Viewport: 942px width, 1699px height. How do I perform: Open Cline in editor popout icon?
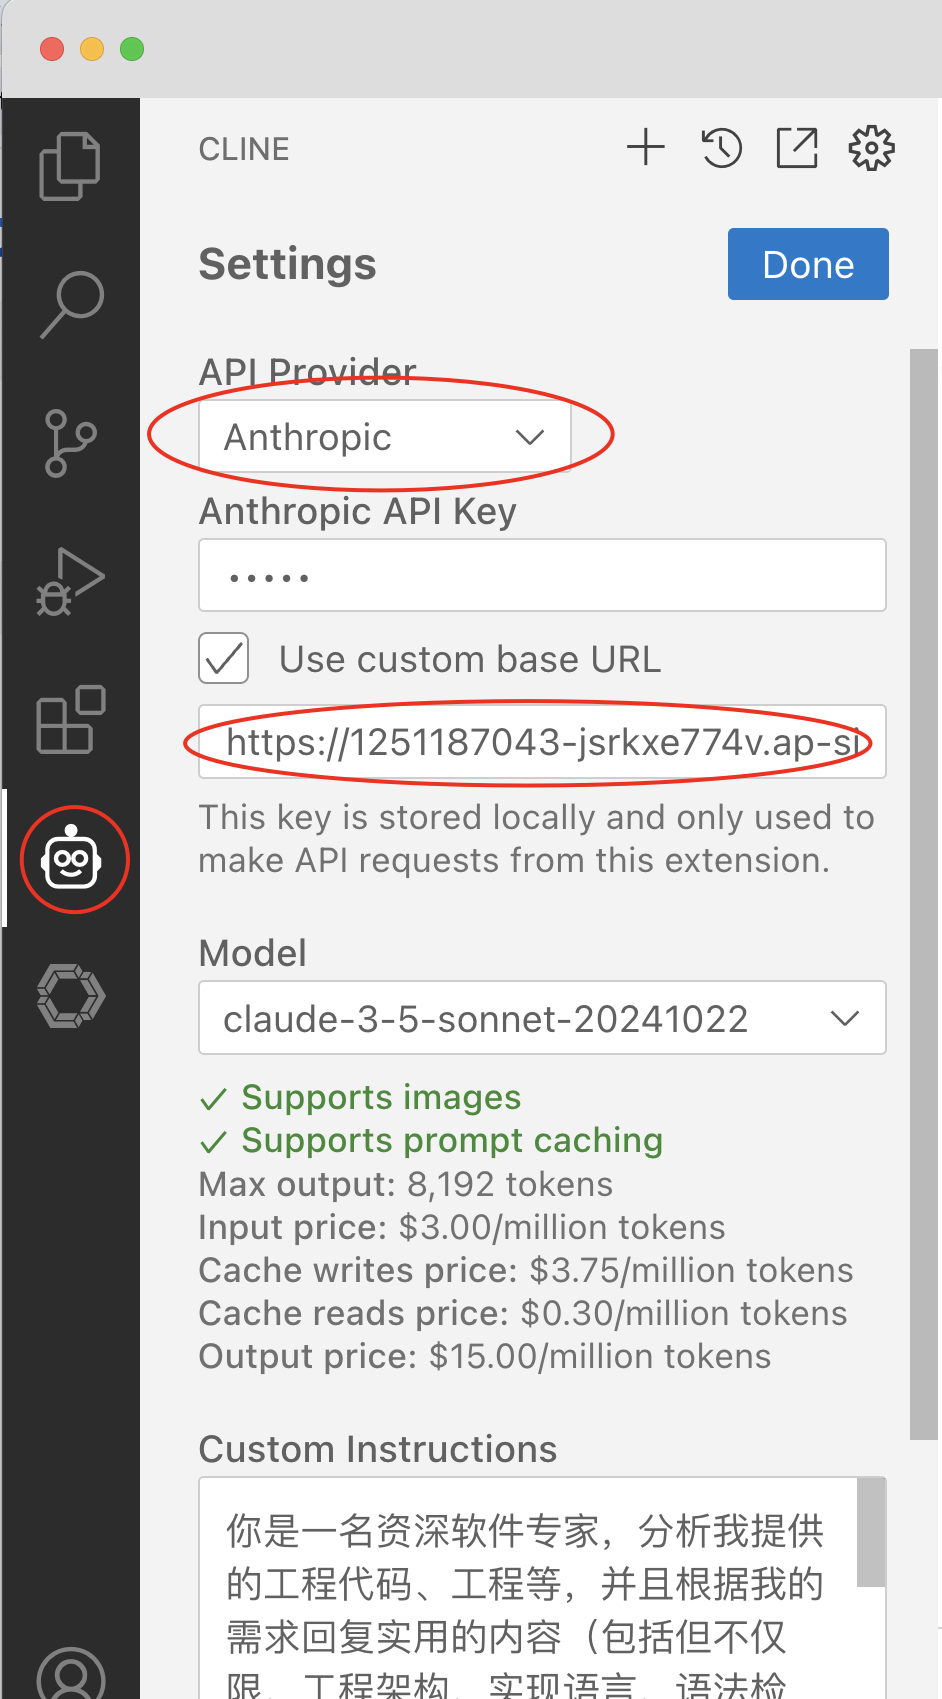(797, 148)
